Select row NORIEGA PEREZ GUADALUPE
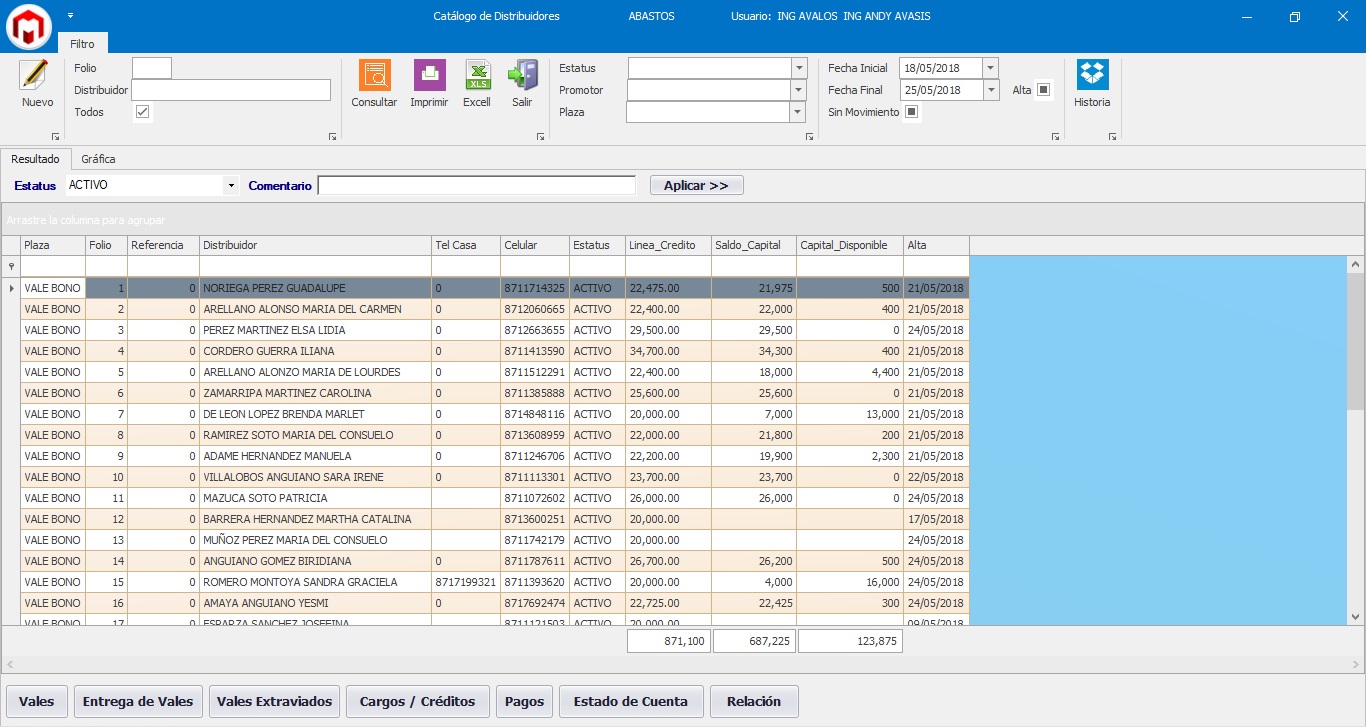Screen dimensions: 1366x727 tap(495, 288)
